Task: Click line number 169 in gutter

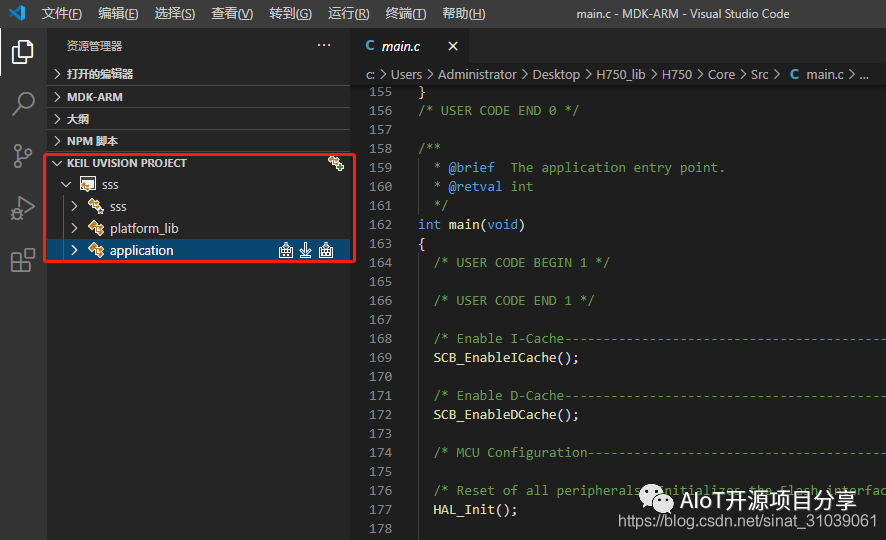Action: point(380,358)
